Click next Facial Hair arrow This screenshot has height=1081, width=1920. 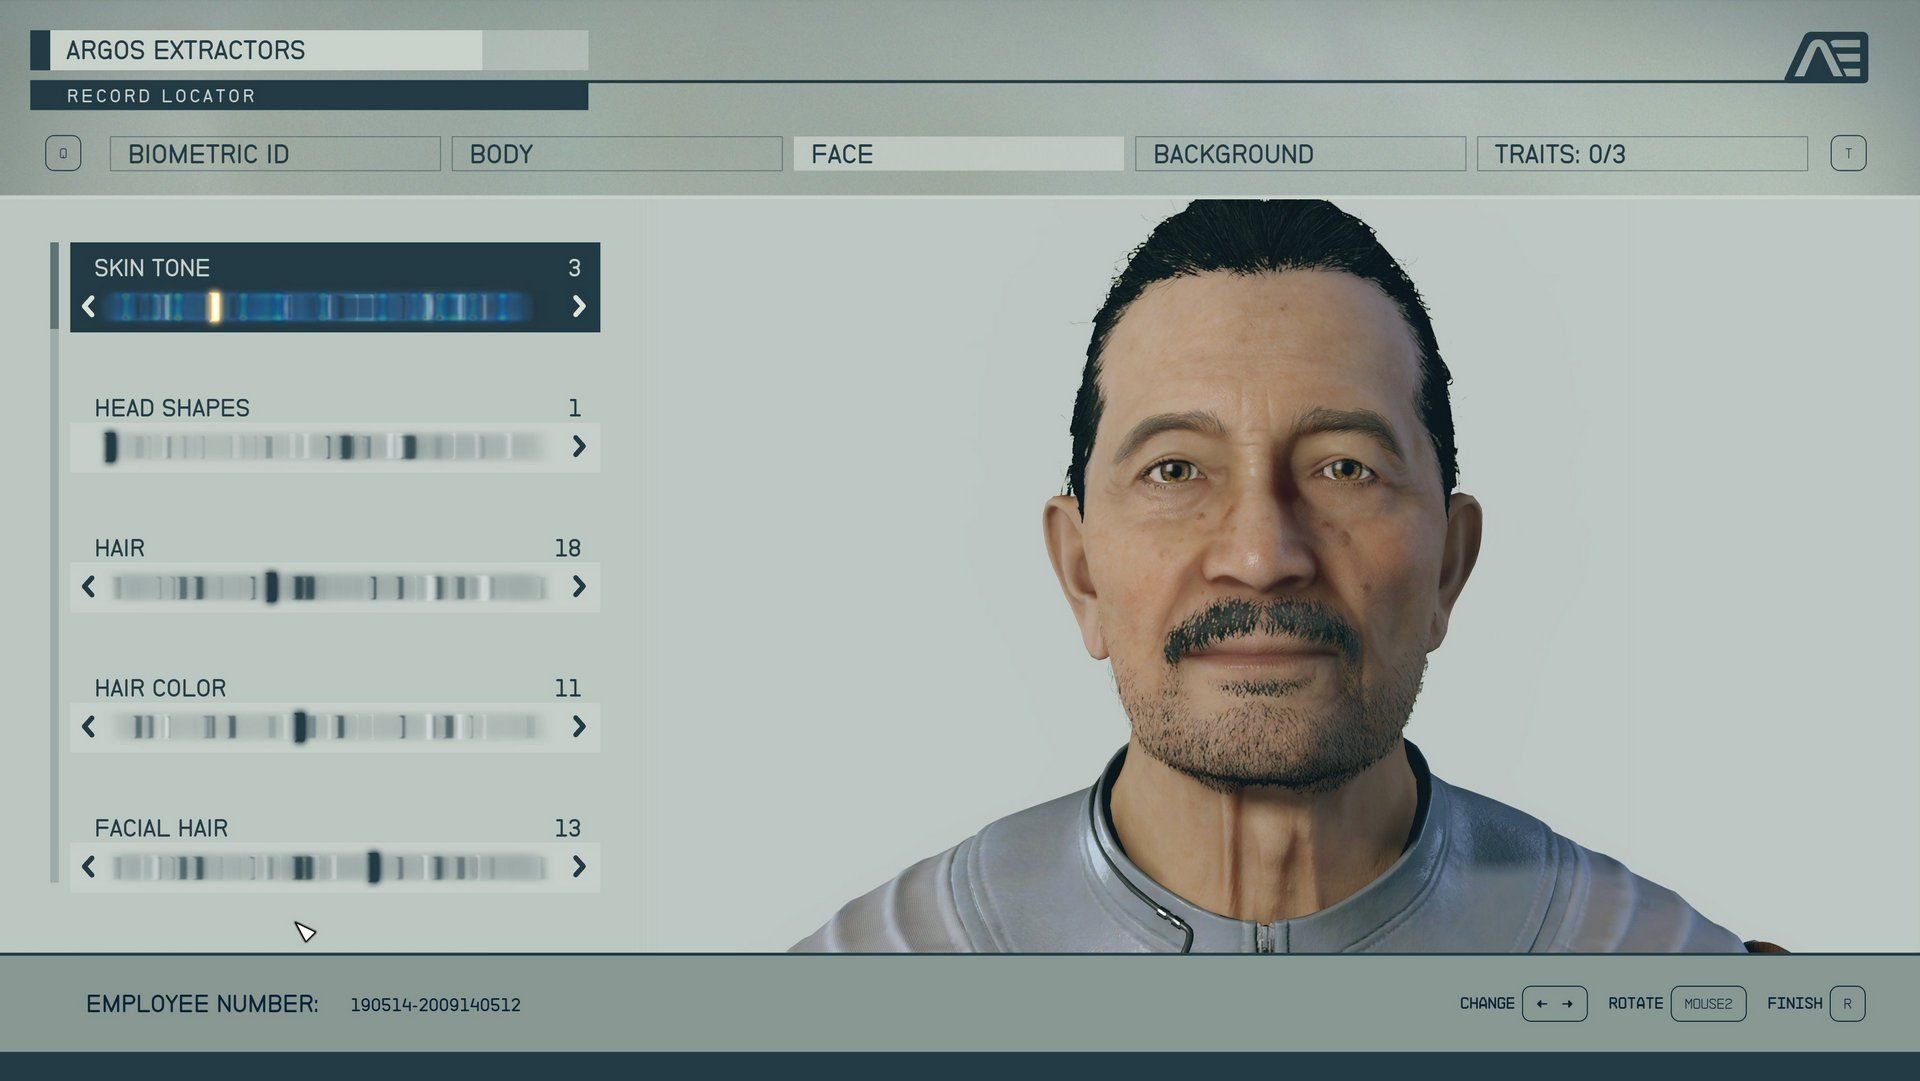click(x=579, y=867)
